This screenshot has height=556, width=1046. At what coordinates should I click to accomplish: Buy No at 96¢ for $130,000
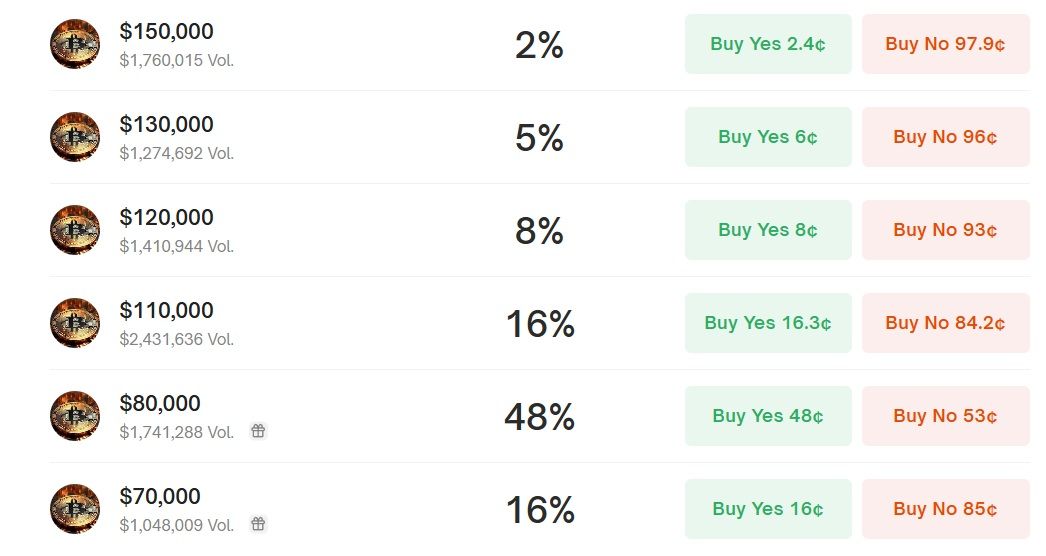click(x=945, y=137)
